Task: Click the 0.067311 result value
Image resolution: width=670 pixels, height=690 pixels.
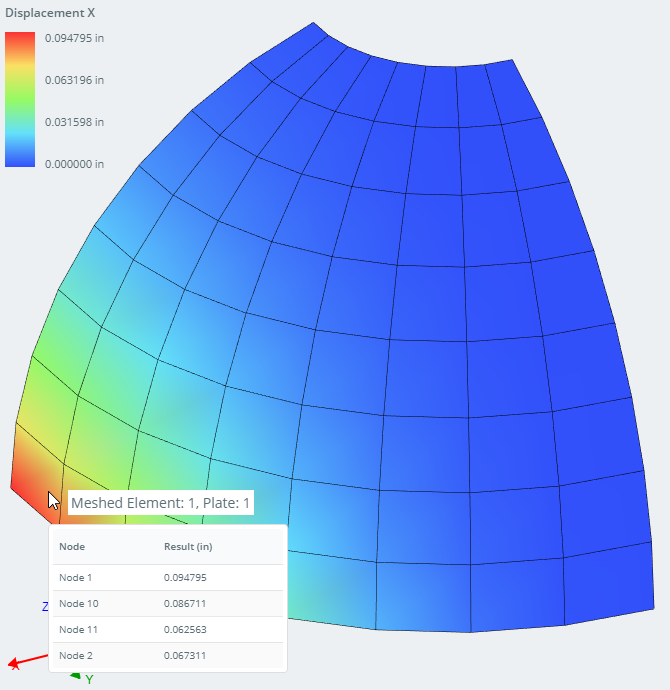Action: tap(185, 656)
